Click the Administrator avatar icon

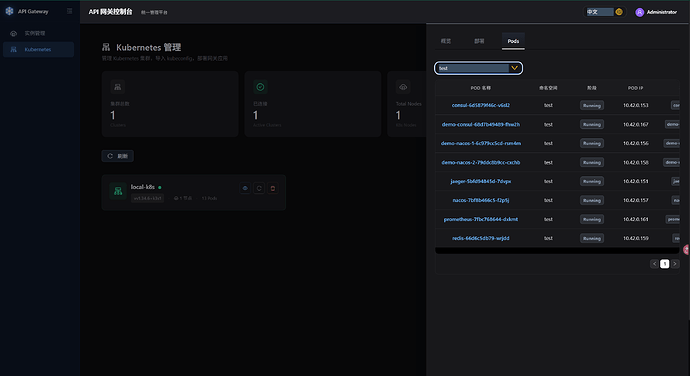(639, 12)
